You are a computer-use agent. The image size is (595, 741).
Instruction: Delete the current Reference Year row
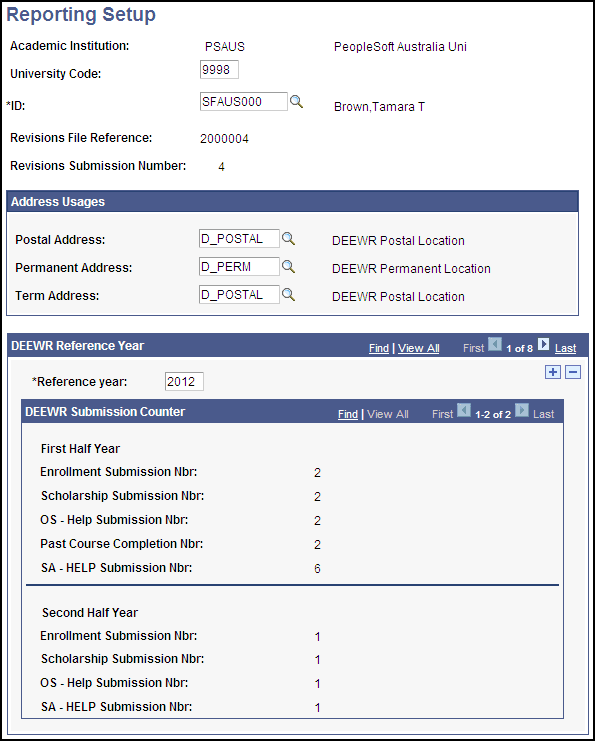click(573, 372)
